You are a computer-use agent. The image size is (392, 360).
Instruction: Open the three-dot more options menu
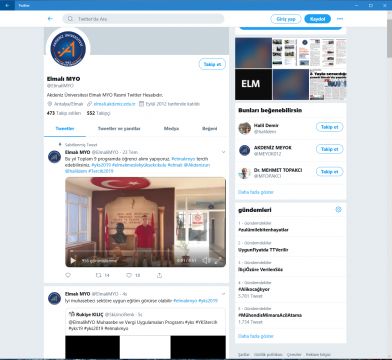[x=340, y=19]
